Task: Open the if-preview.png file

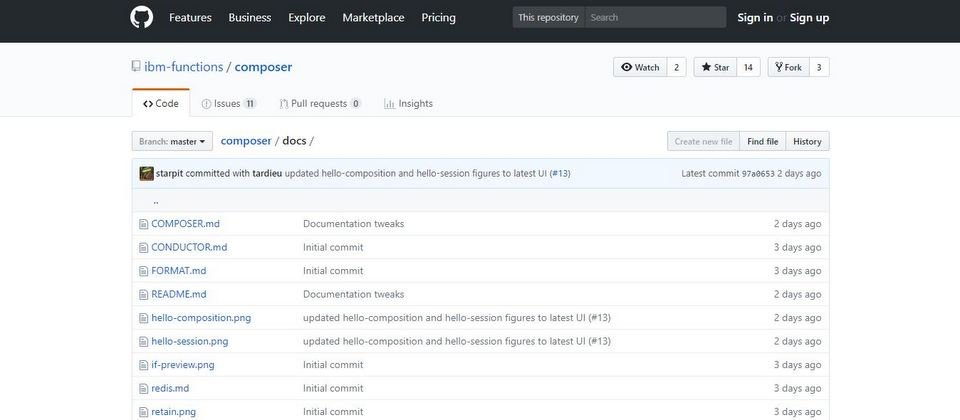Action: click(182, 365)
